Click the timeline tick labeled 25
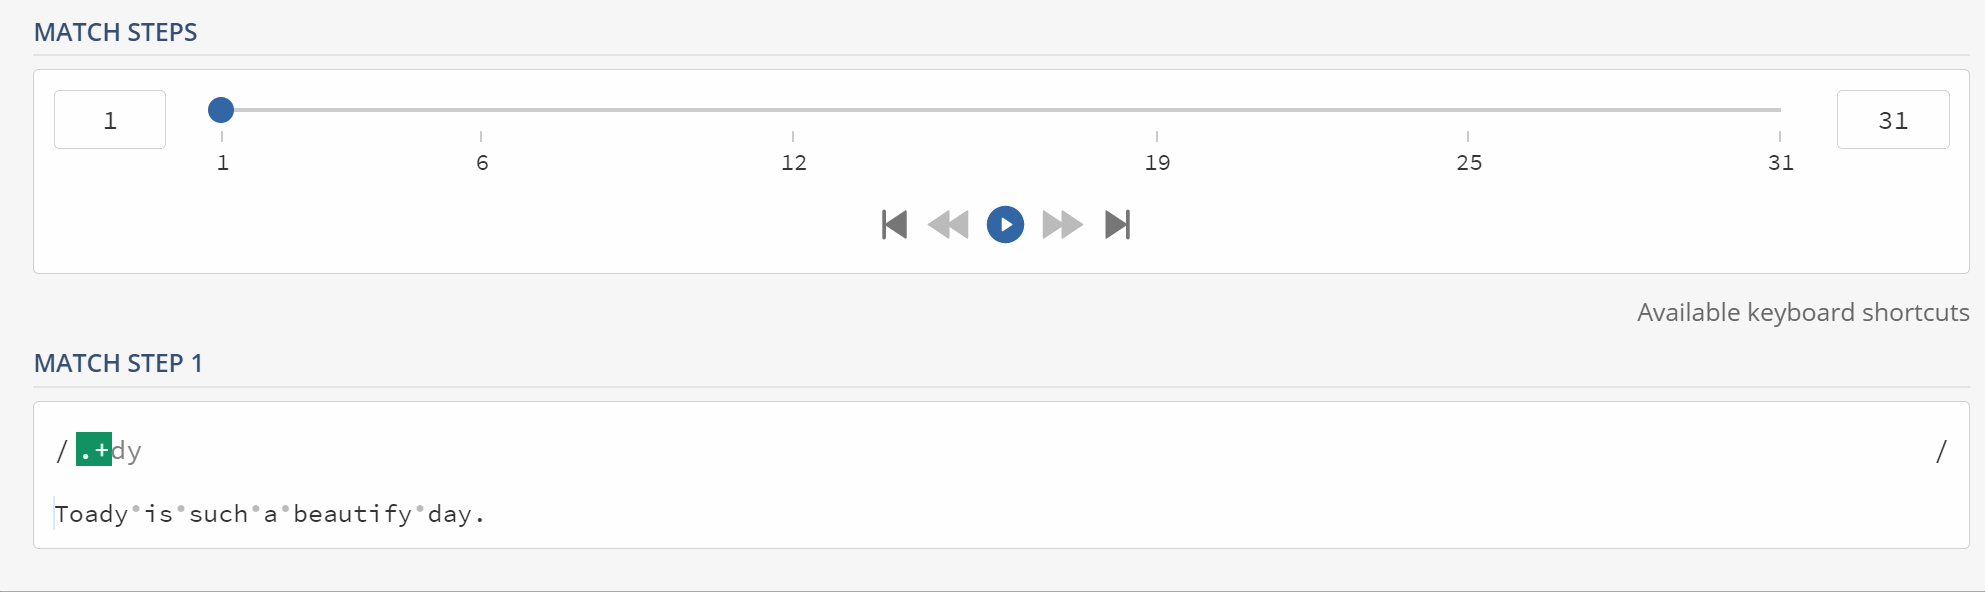Image resolution: width=1985 pixels, height=592 pixels. pyautogui.click(x=1468, y=162)
